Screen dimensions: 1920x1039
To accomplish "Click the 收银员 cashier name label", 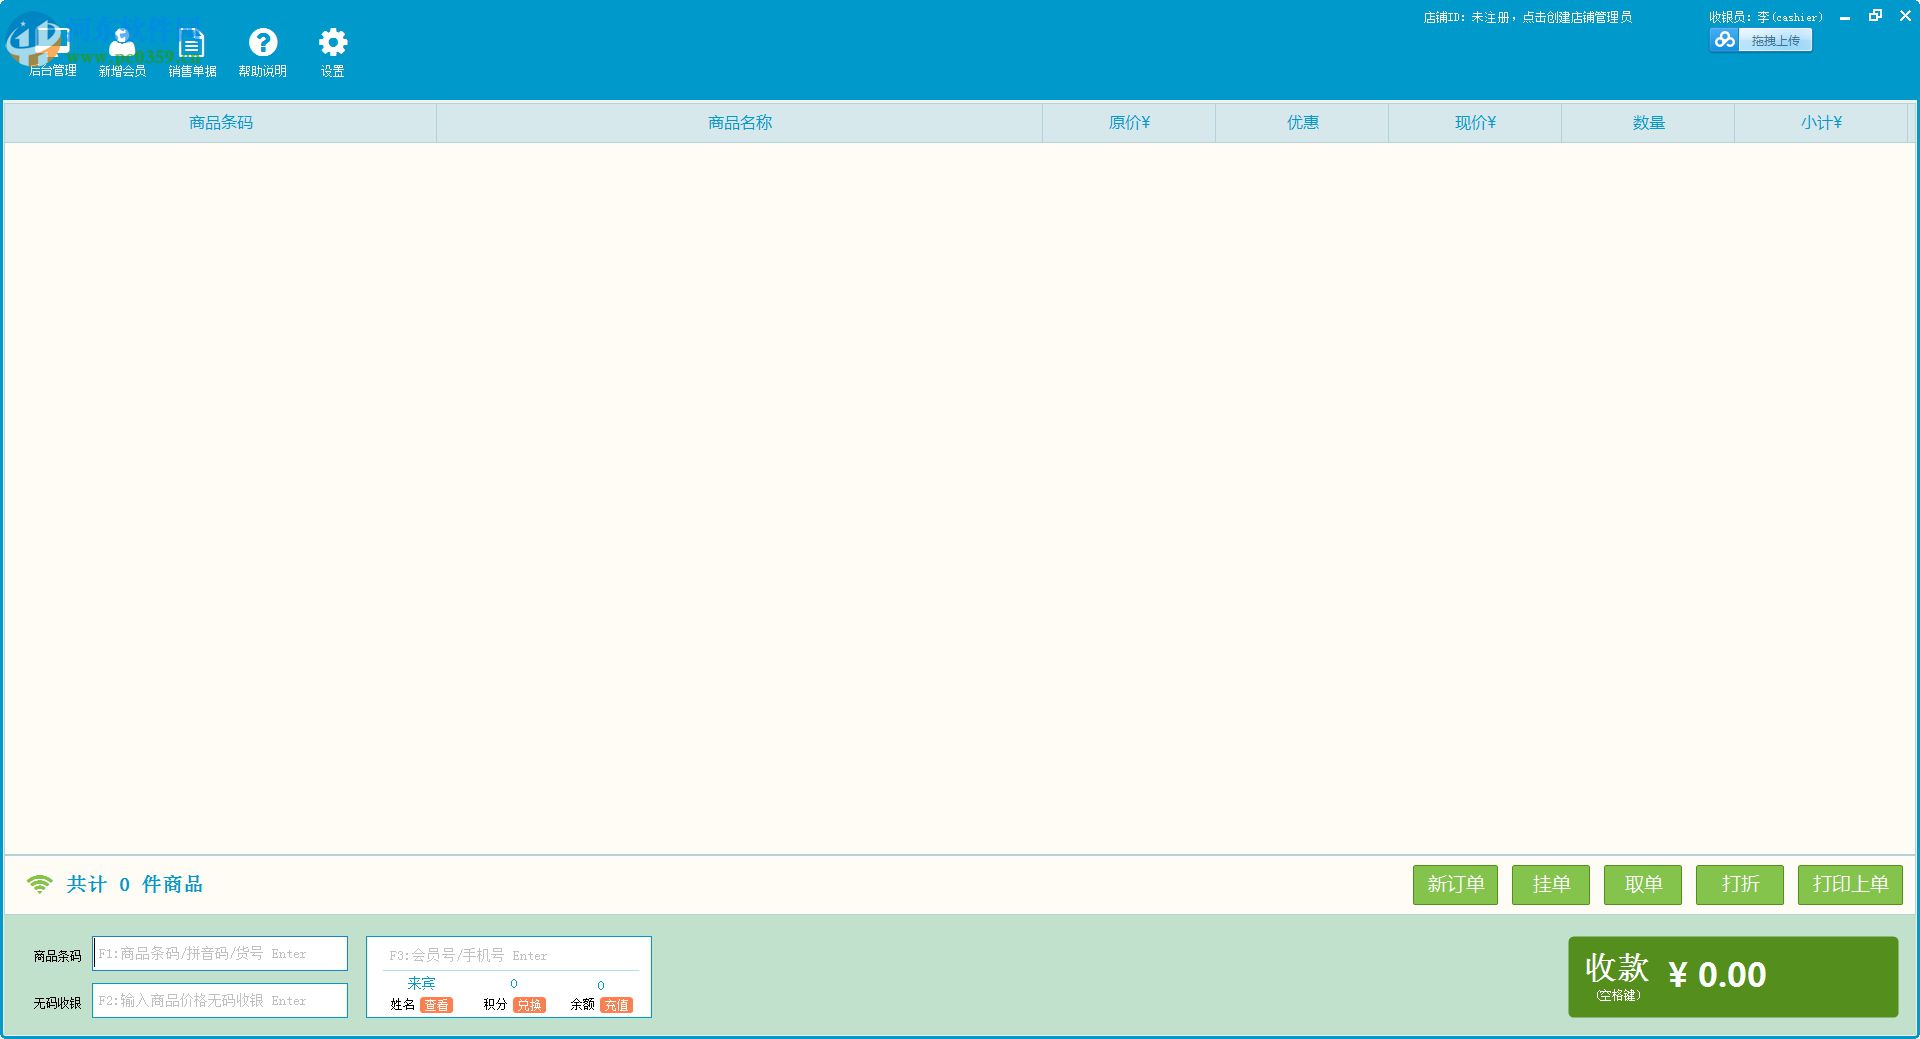I will point(1765,17).
